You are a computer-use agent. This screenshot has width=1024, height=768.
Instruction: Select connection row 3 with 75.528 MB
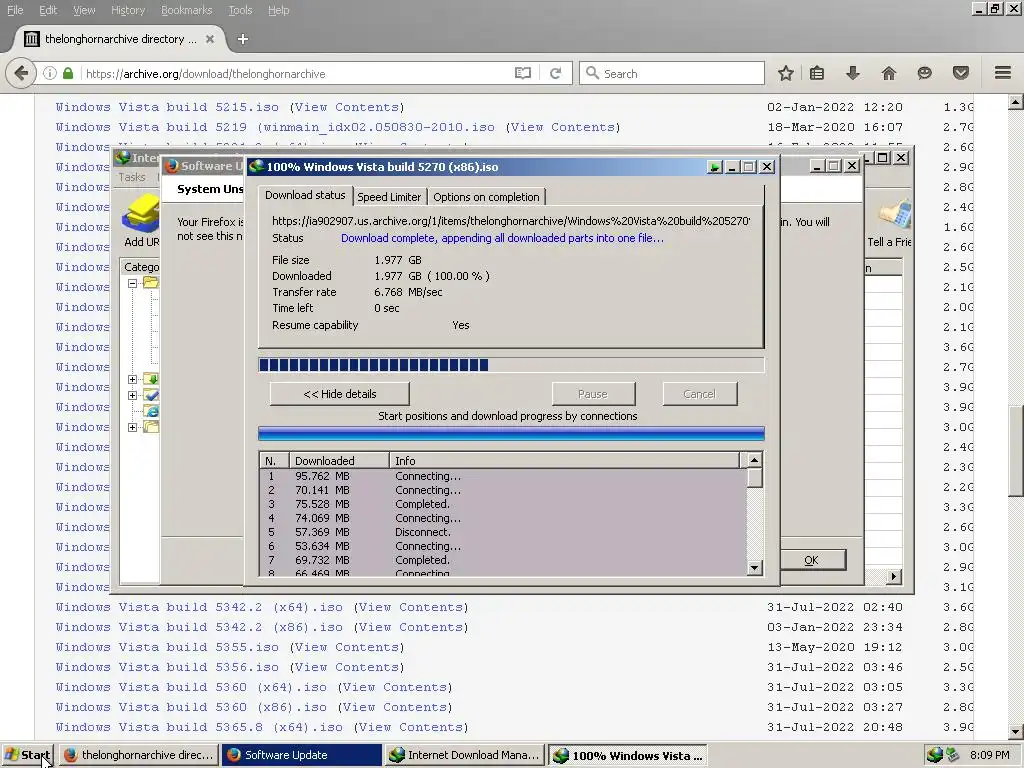[x=503, y=504]
